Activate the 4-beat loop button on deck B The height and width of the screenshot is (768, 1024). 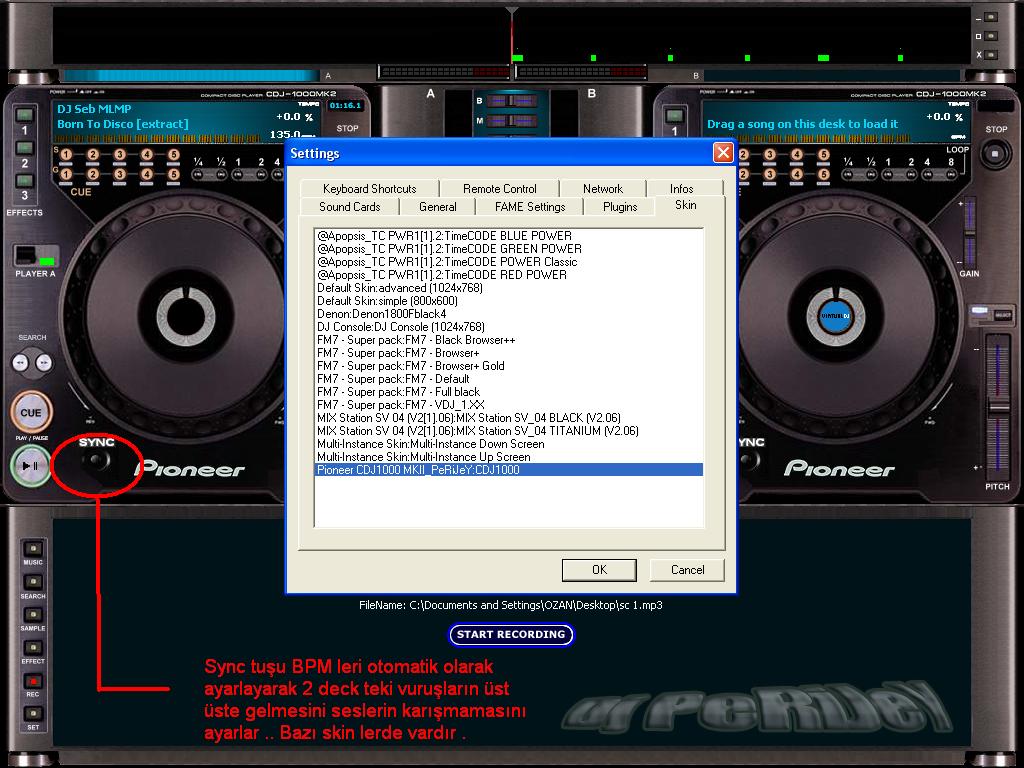928,174
